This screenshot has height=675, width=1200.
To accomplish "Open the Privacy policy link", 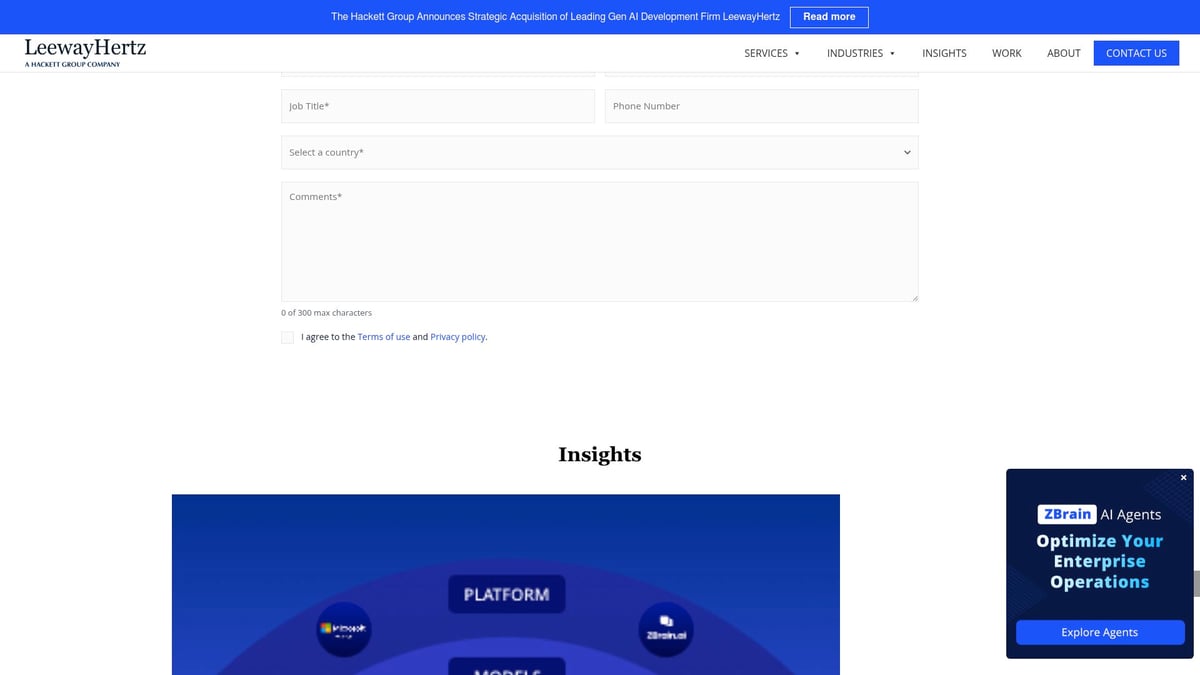I will click(x=457, y=337).
